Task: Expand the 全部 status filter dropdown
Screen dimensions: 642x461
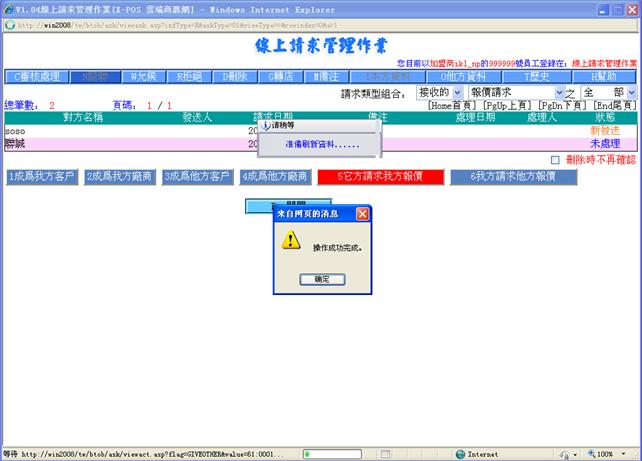Action: pyautogui.click(x=608, y=92)
